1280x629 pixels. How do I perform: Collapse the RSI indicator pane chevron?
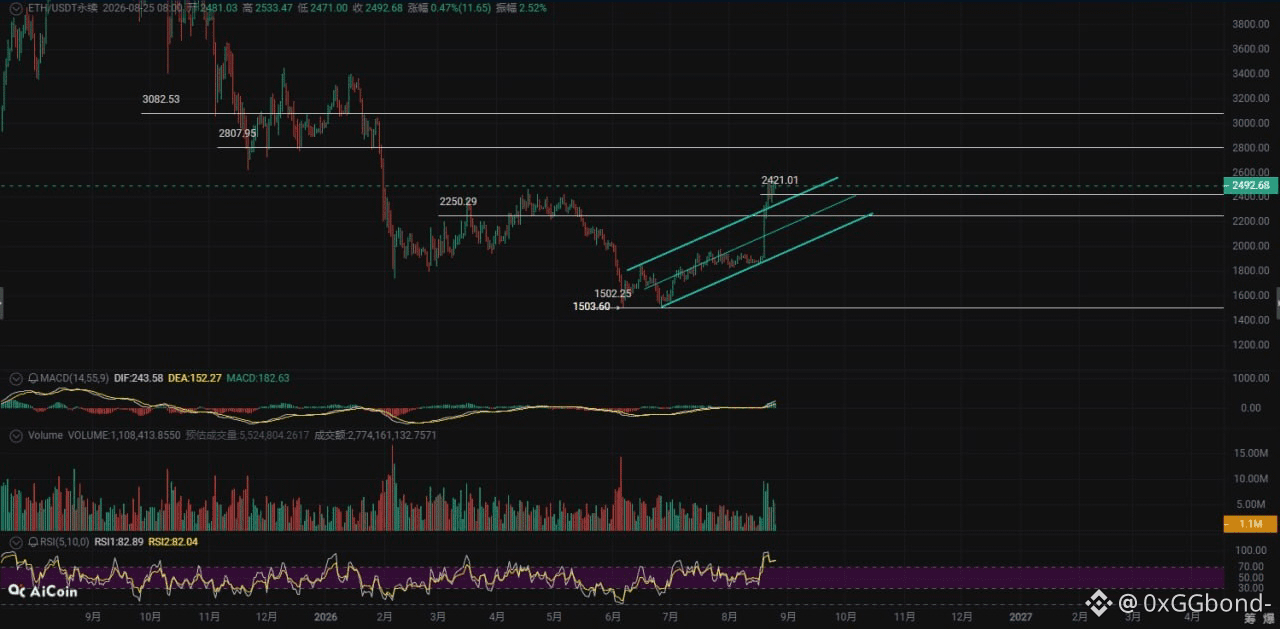click(16, 541)
